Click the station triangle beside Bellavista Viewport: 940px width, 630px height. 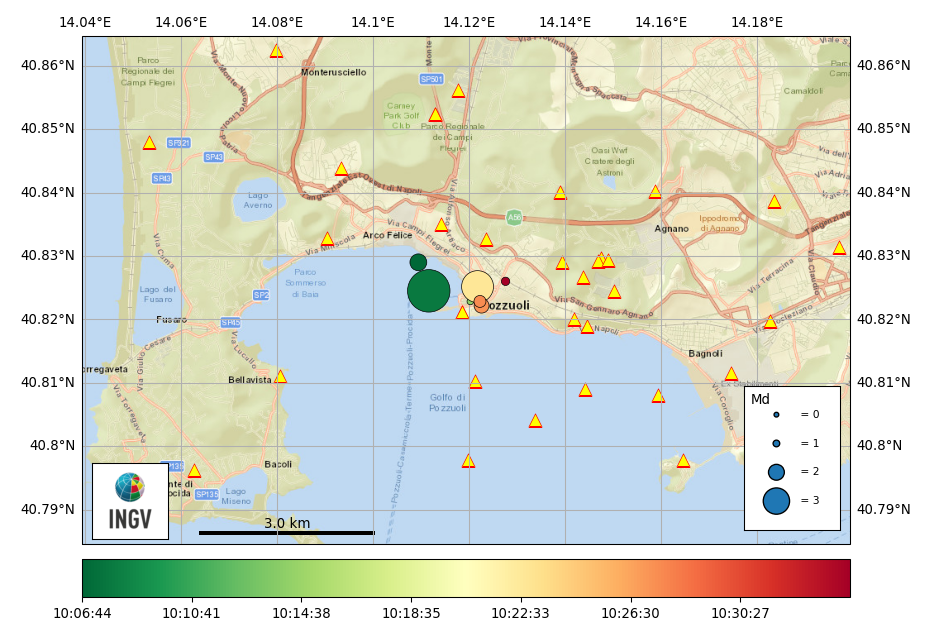pyautogui.click(x=280, y=377)
